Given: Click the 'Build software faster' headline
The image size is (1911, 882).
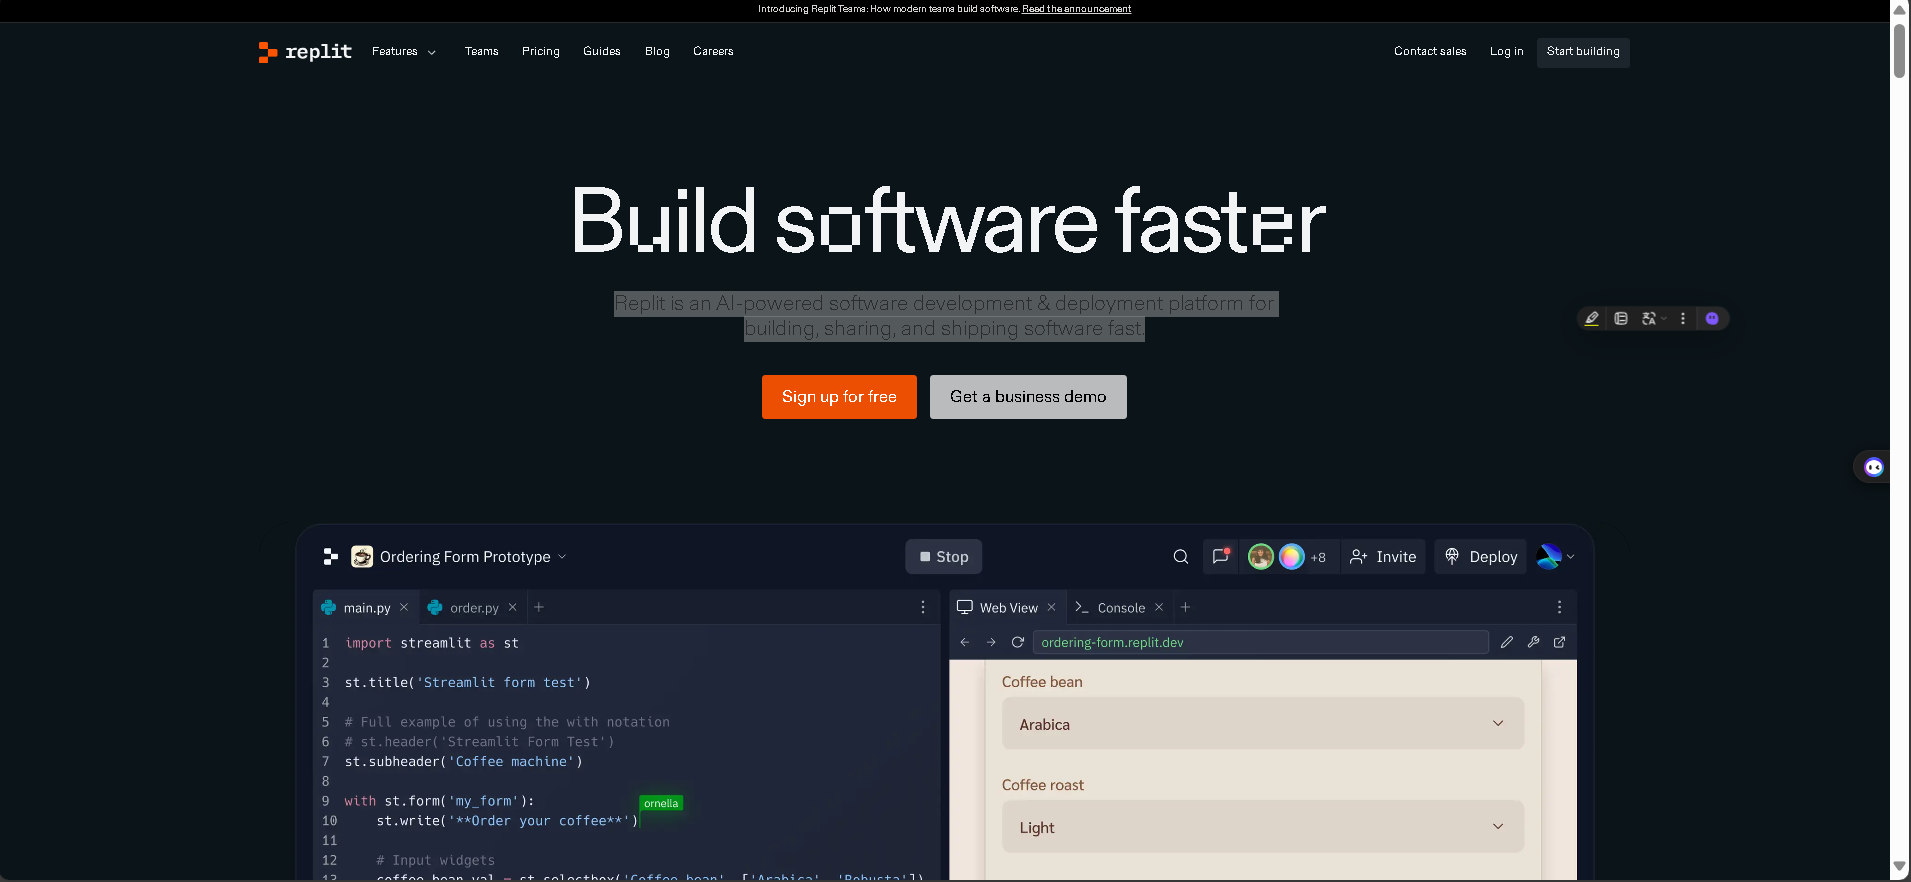Looking at the screenshot, I should (948, 222).
